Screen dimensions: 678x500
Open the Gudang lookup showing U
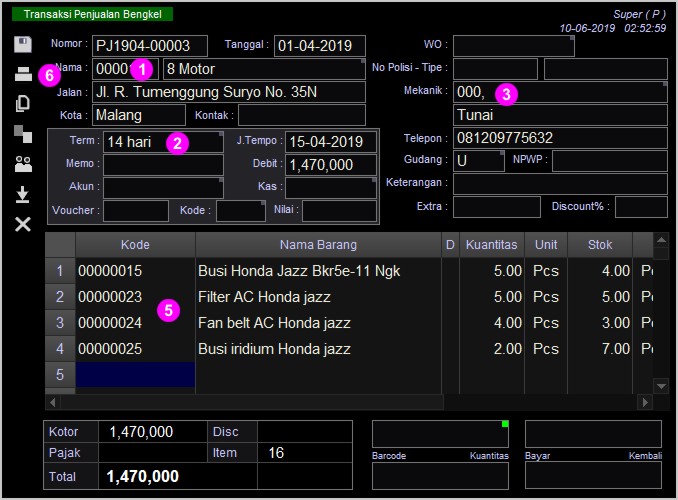point(479,160)
